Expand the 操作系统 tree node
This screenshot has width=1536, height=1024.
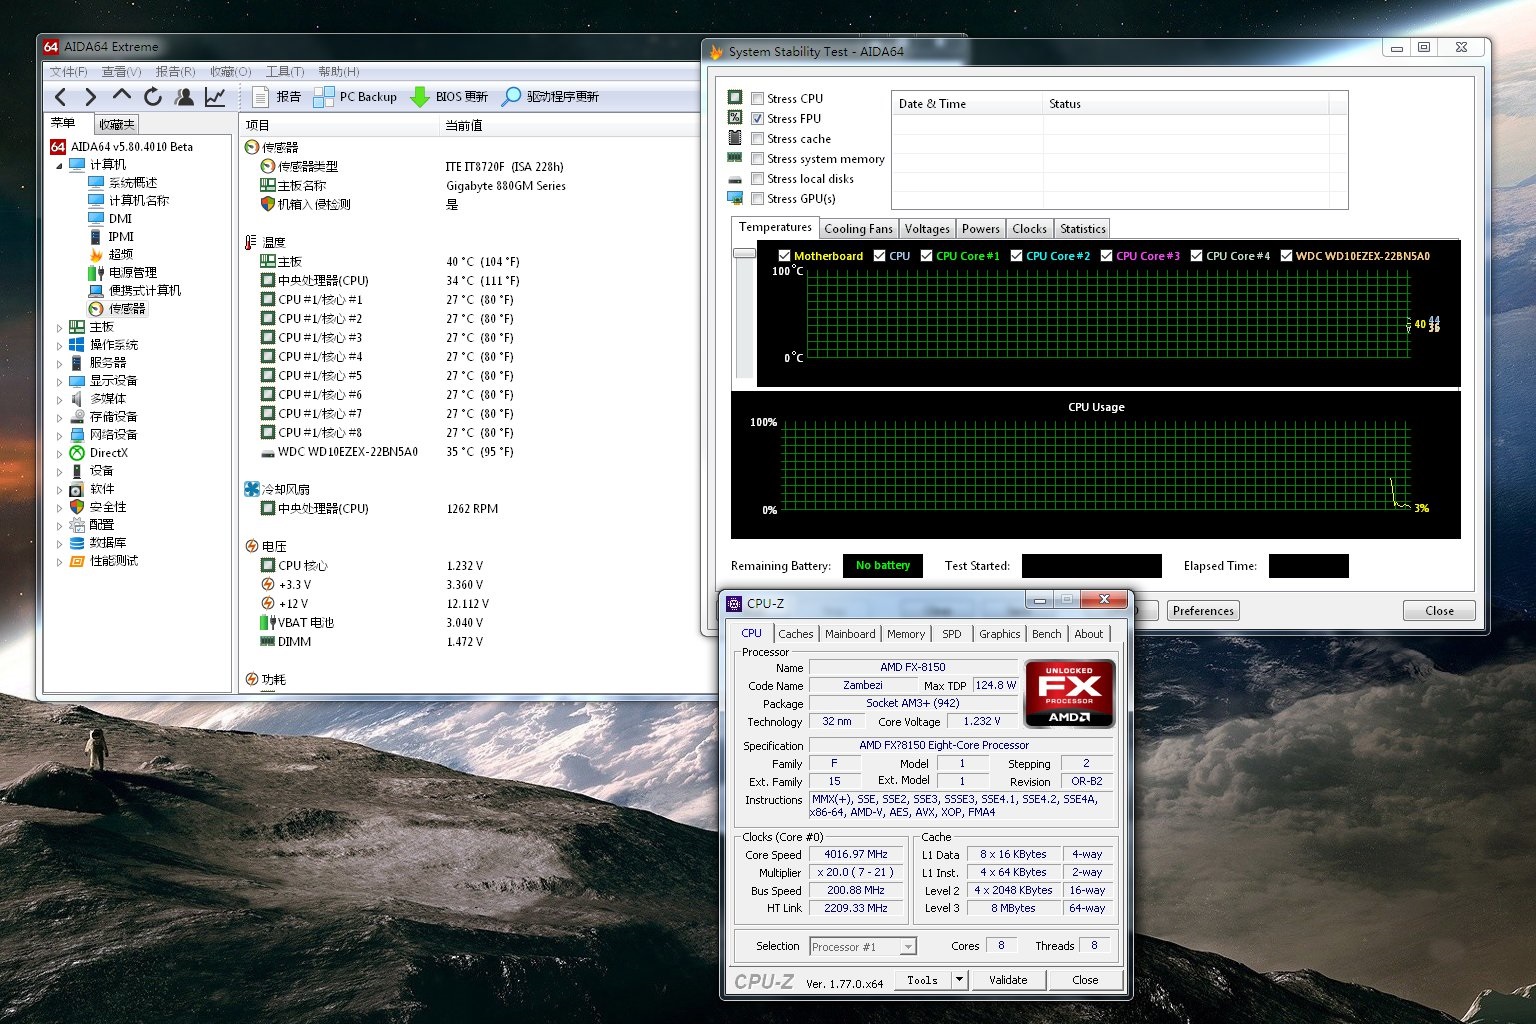coord(59,345)
